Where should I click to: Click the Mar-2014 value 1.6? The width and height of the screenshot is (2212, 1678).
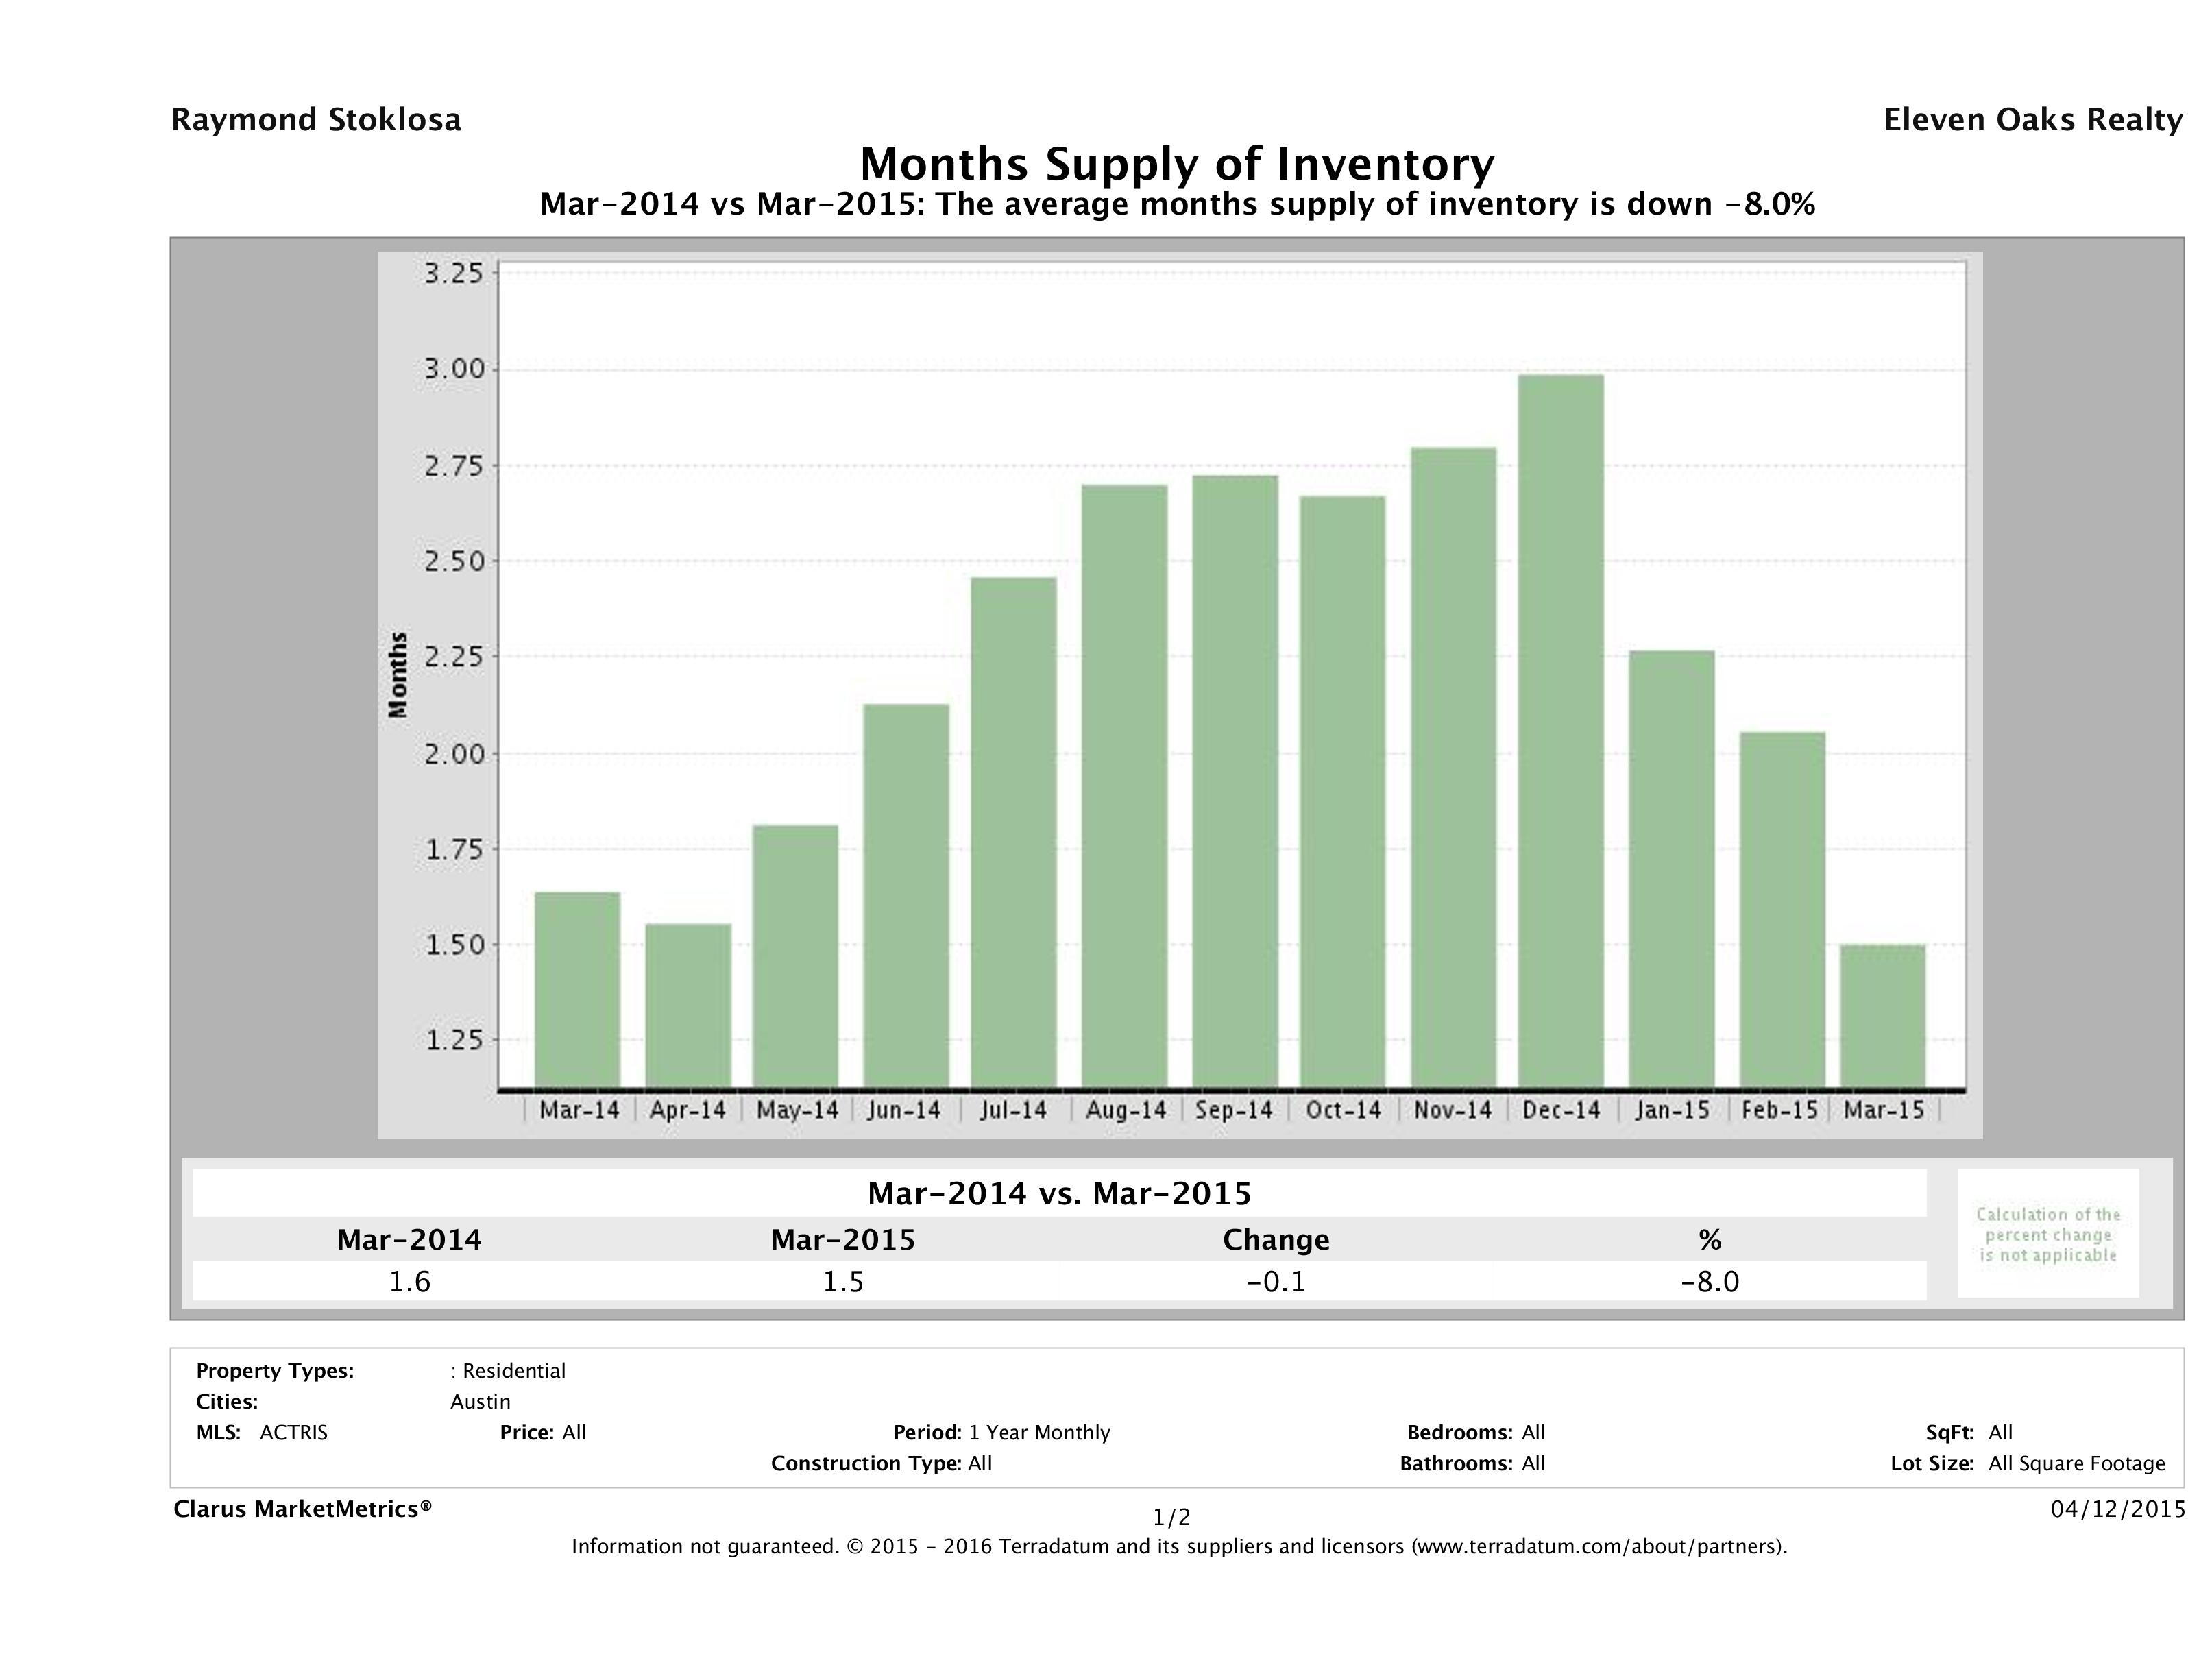pyautogui.click(x=409, y=1281)
